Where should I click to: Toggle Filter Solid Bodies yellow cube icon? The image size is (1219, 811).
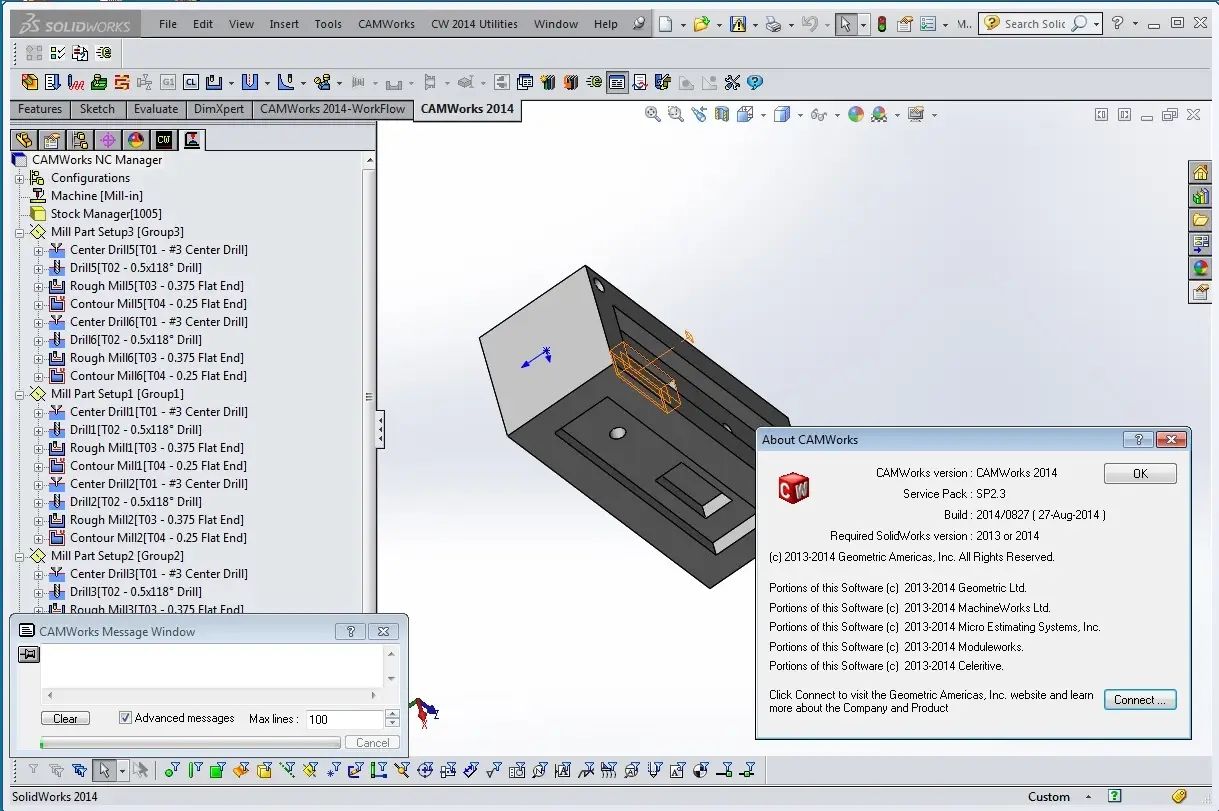click(264, 770)
